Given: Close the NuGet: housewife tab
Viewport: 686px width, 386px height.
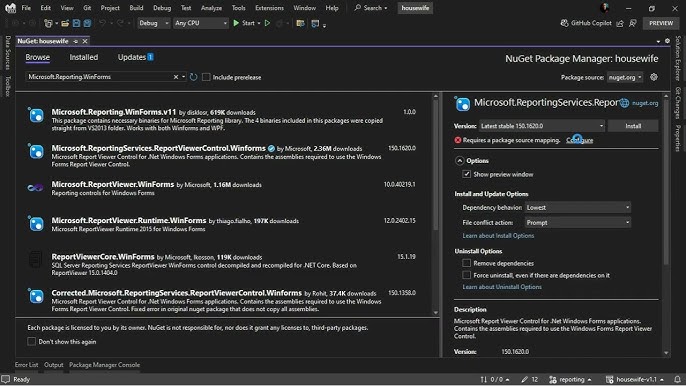Looking at the screenshot, I should point(85,41).
